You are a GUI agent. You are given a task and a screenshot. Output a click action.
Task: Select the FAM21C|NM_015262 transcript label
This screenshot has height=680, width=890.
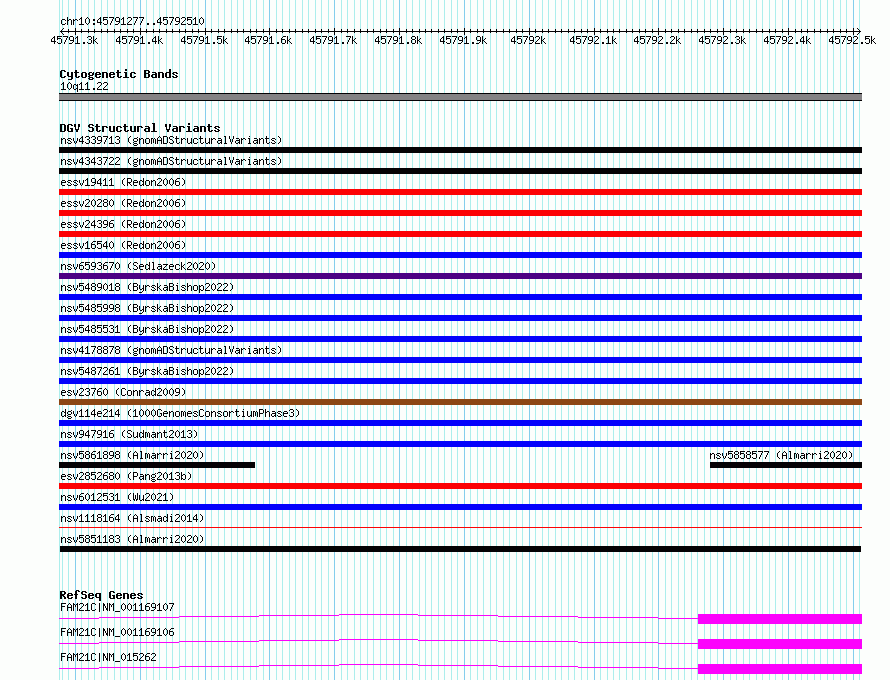(x=108, y=657)
